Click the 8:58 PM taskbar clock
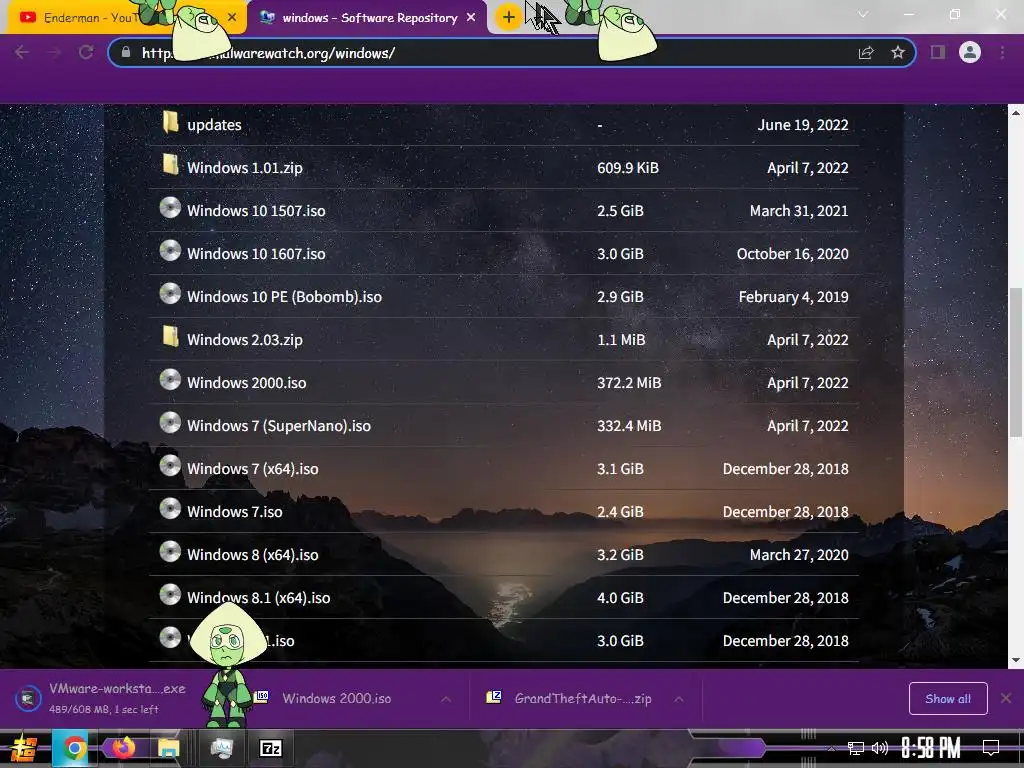Image resolution: width=1024 pixels, height=768 pixels. (x=931, y=748)
